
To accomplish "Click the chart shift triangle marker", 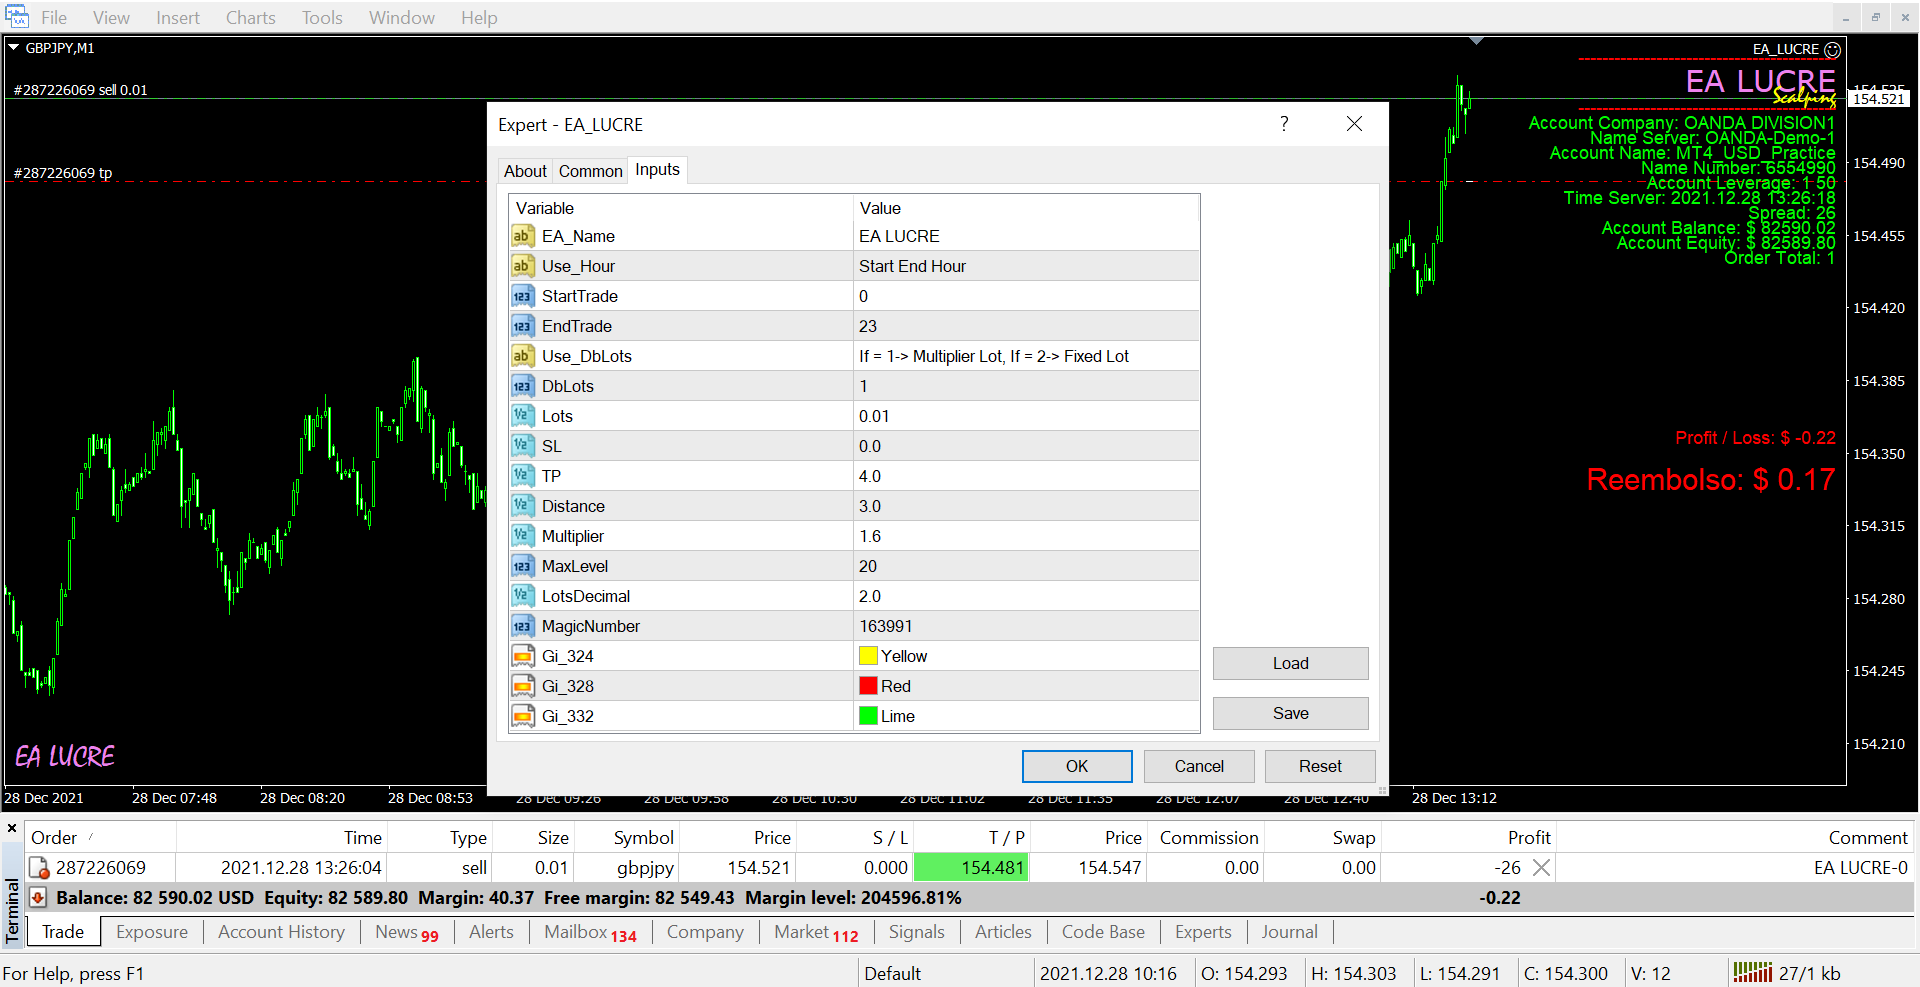I will 1476,41.
